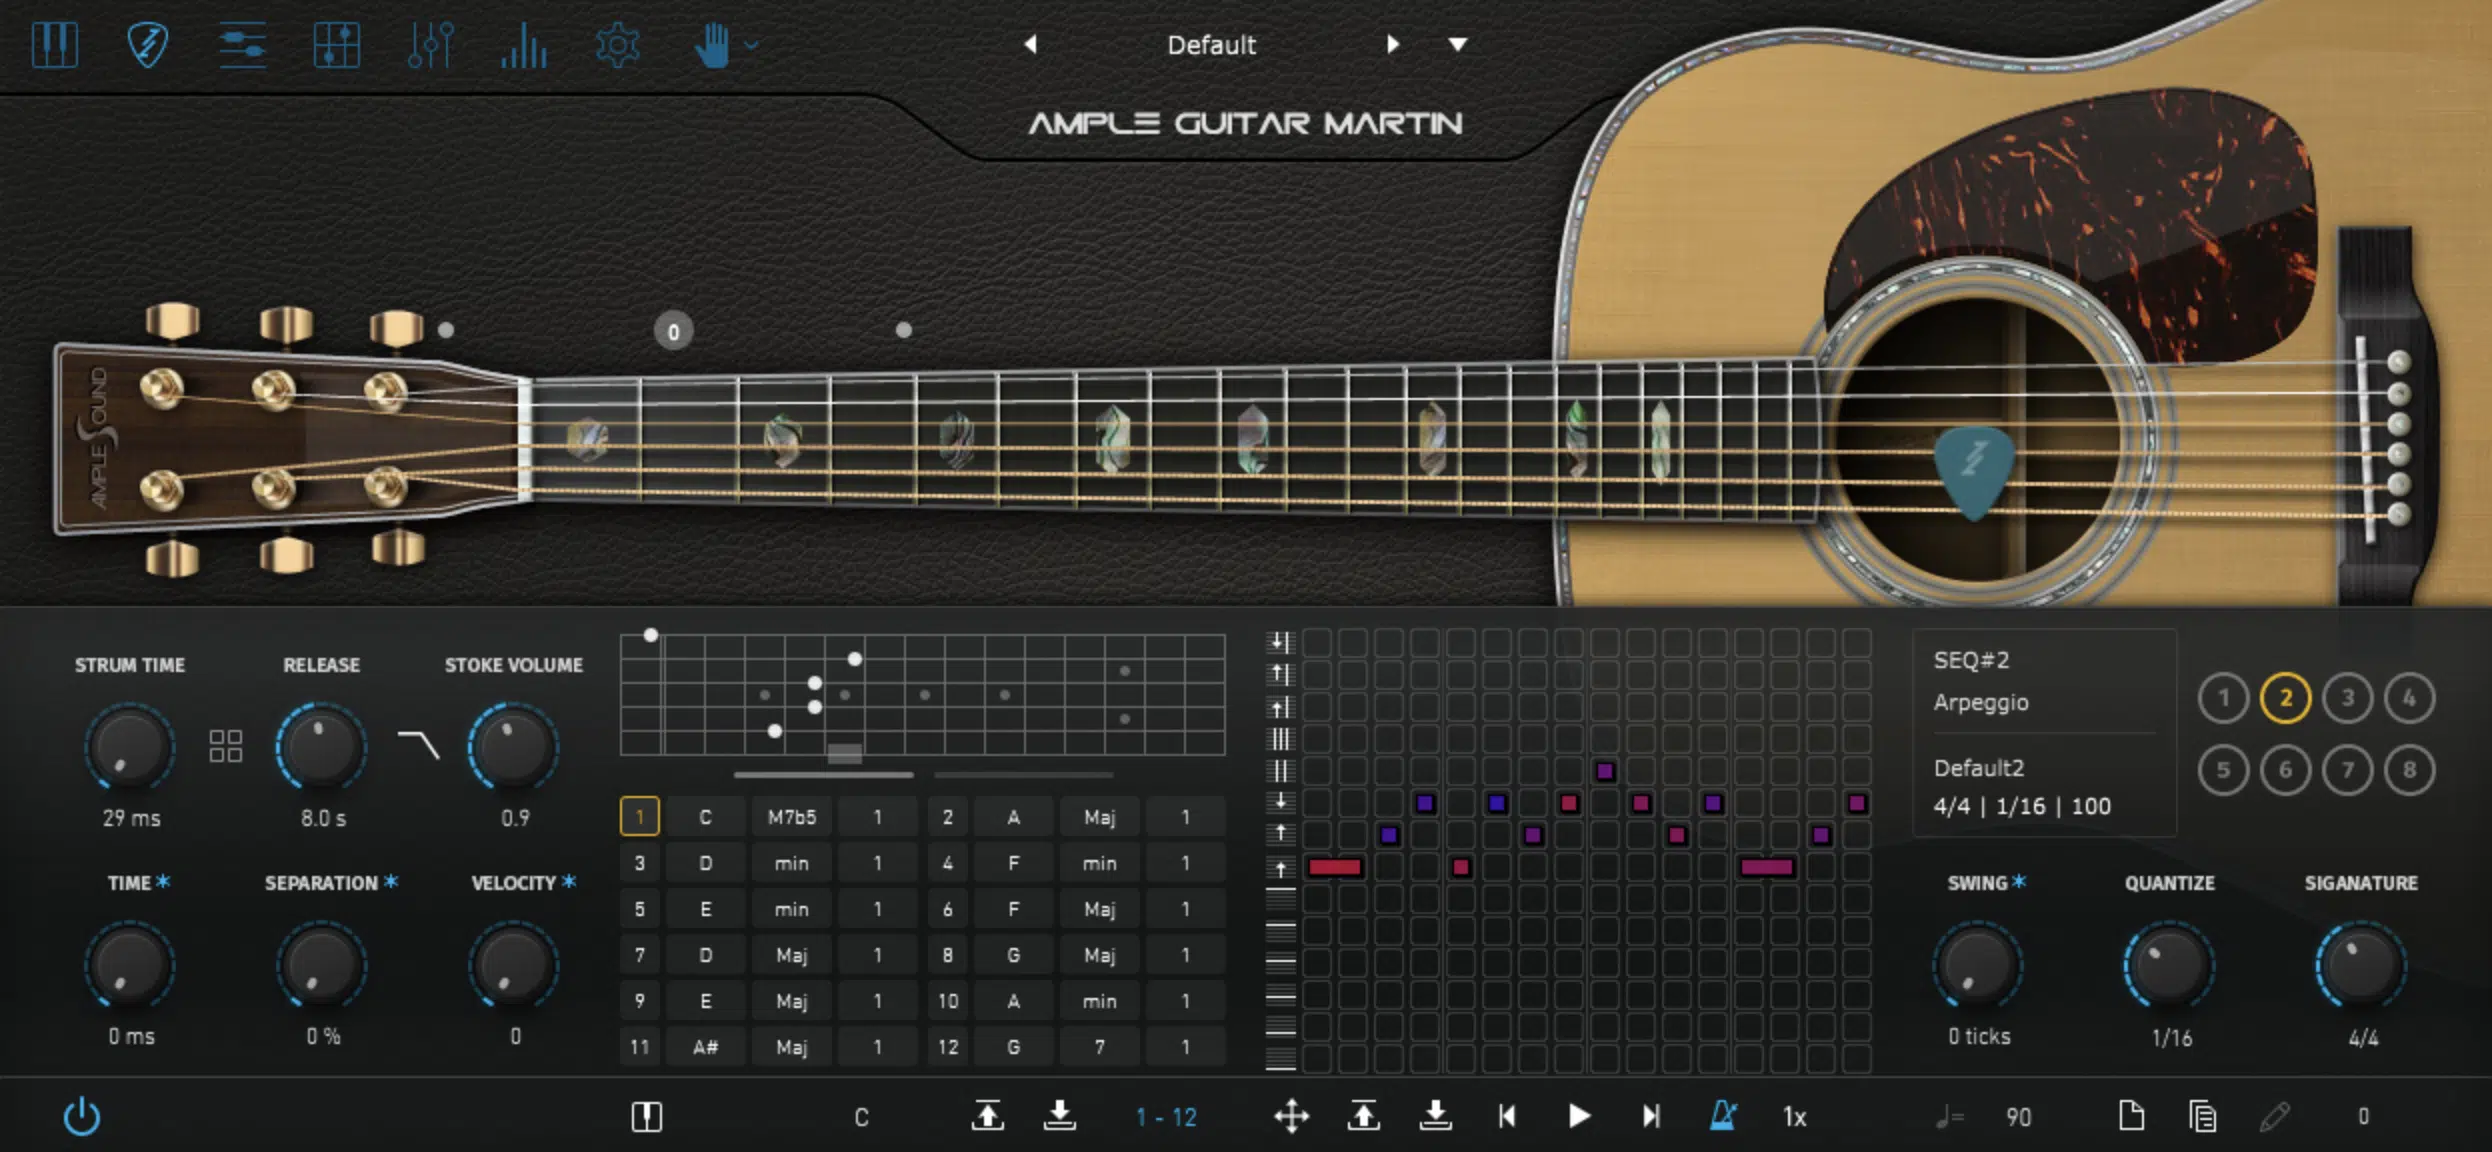Open root note A# of slot 11

[x=705, y=1047]
